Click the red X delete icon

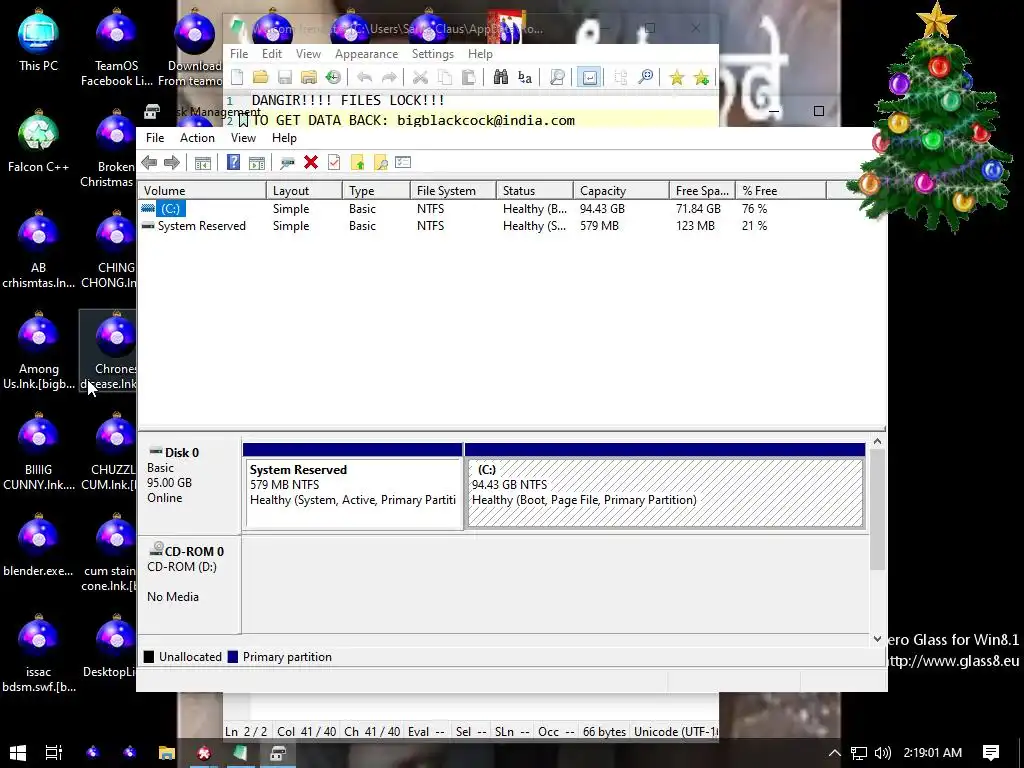311,163
